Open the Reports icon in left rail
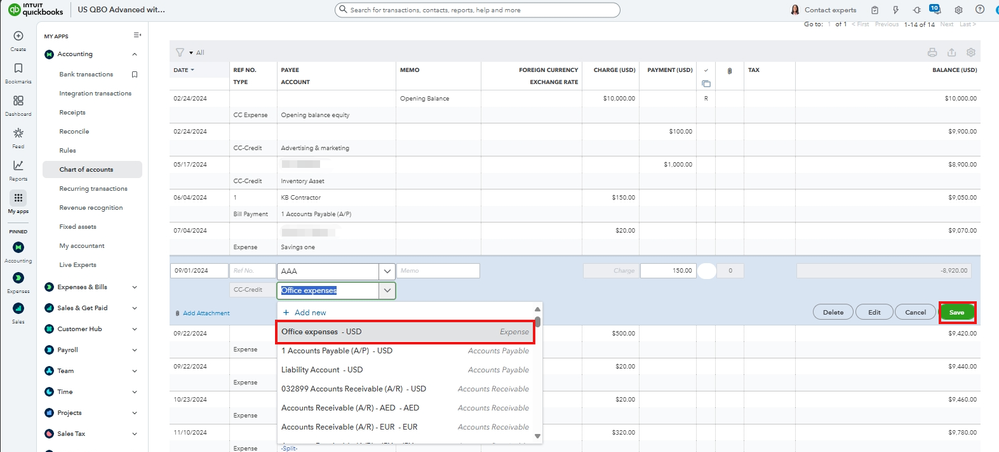 18,165
